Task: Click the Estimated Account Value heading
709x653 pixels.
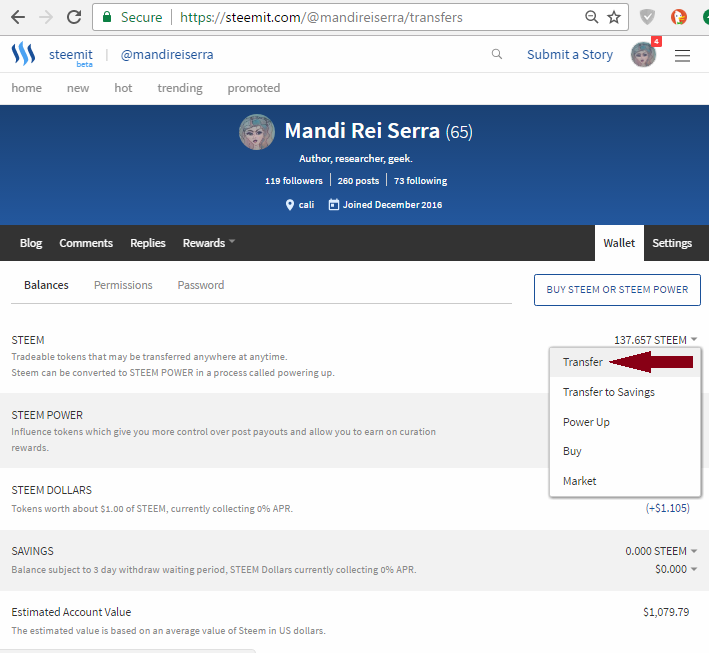Action: coord(71,612)
